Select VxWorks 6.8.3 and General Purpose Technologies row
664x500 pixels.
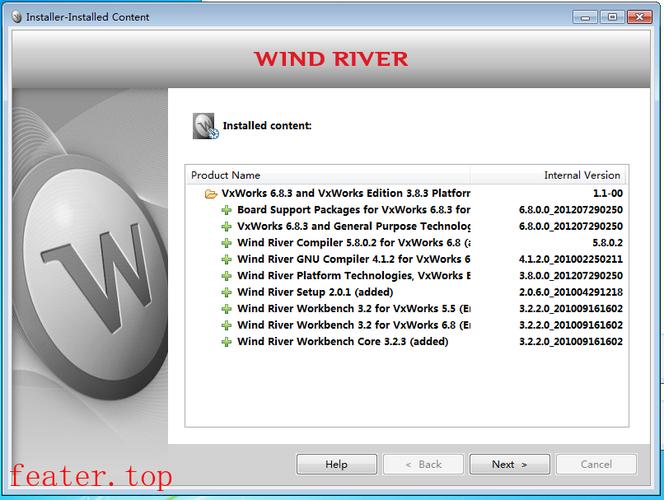353,226
